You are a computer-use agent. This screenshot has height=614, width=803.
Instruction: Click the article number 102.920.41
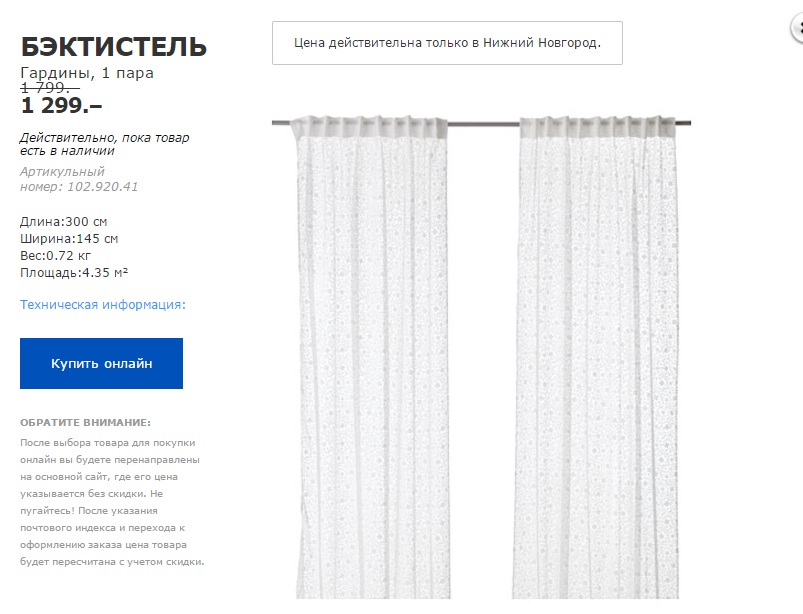tap(103, 186)
